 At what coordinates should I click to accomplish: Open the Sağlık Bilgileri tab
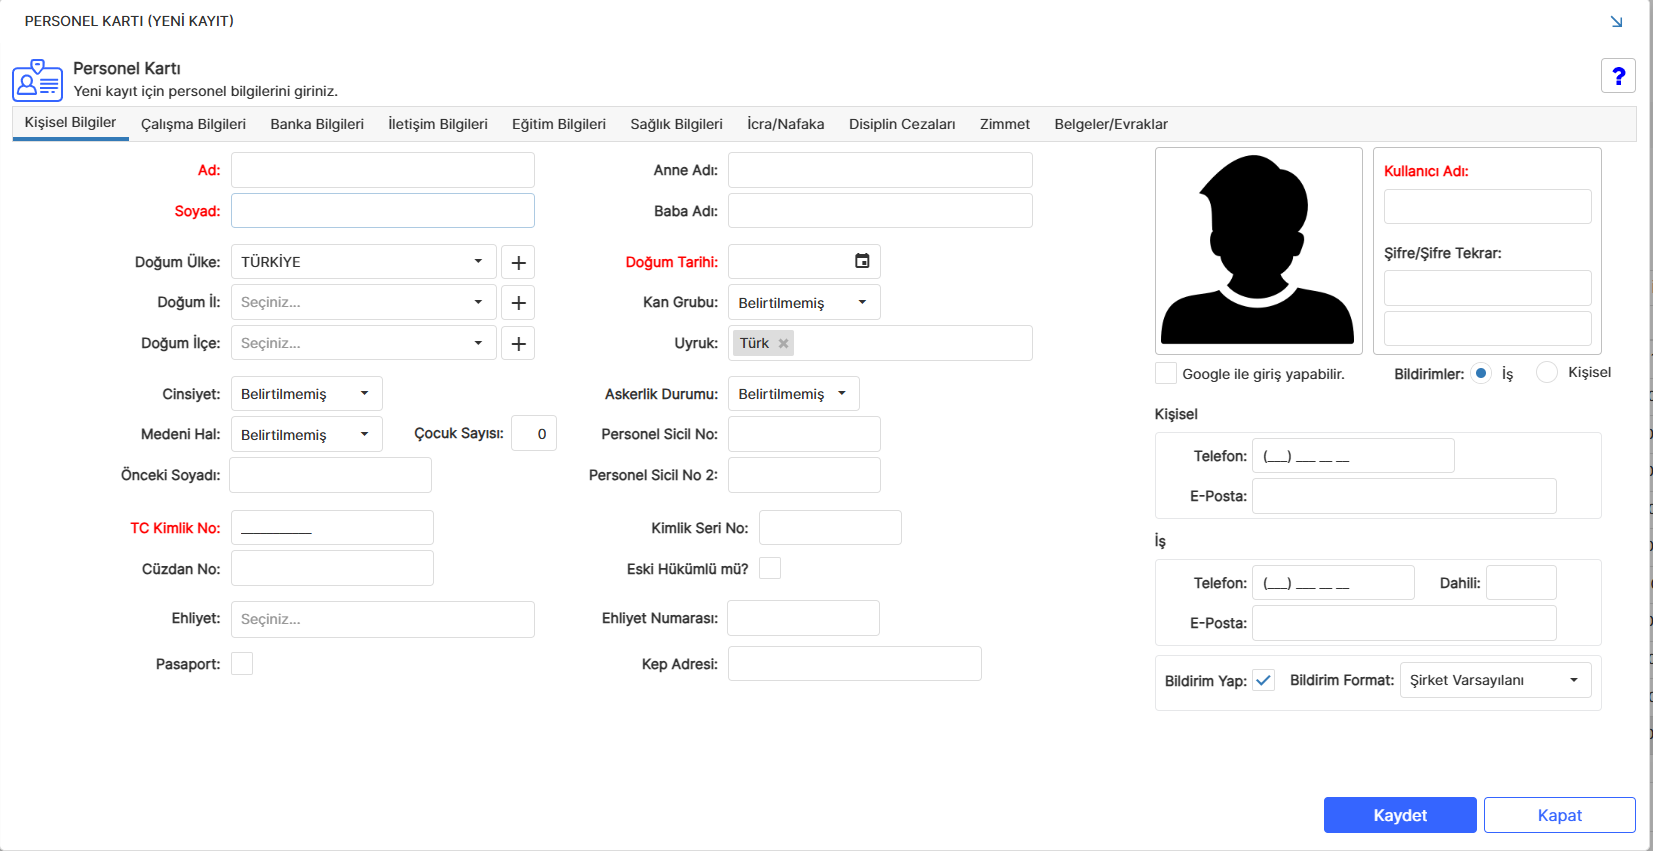tap(676, 124)
